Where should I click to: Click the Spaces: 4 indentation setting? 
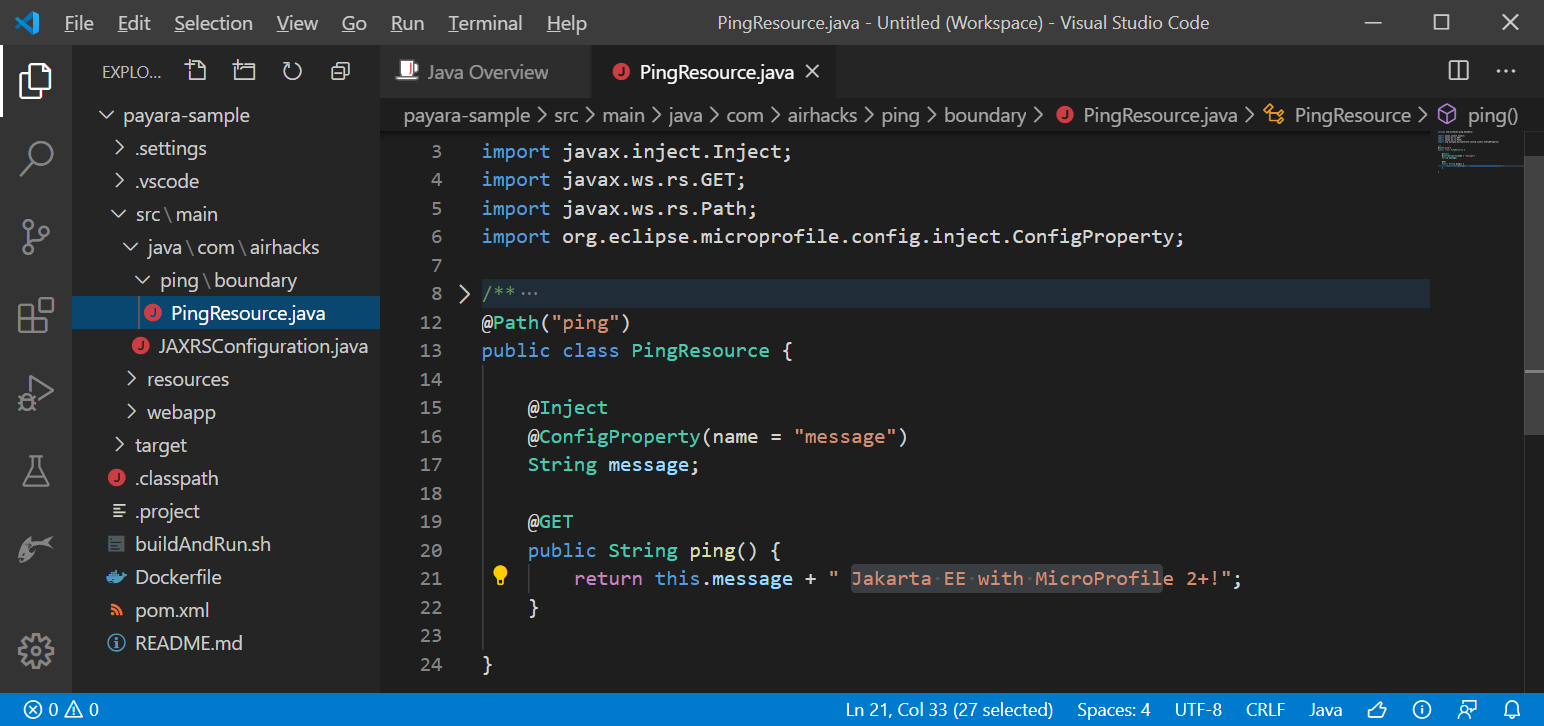pyautogui.click(x=1113, y=710)
